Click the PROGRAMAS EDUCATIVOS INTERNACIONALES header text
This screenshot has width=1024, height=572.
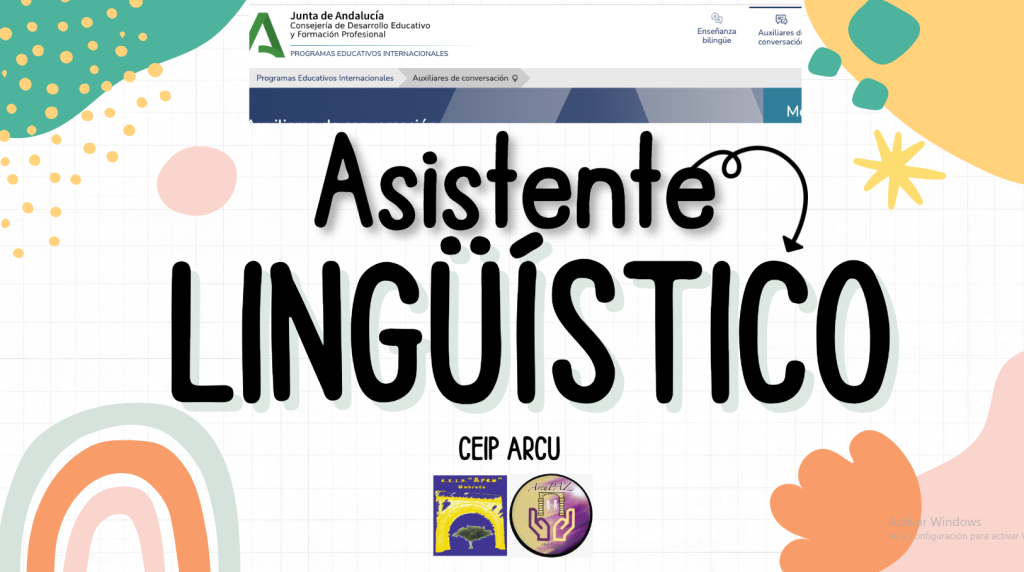pos(369,53)
